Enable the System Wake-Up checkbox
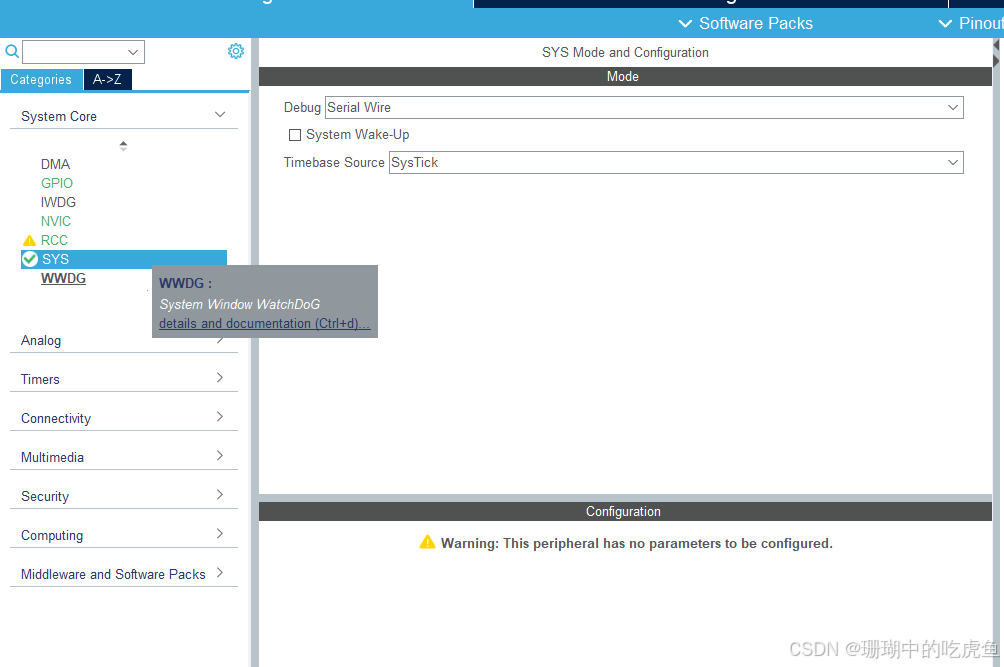Image resolution: width=1004 pixels, height=667 pixels. (x=295, y=135)
